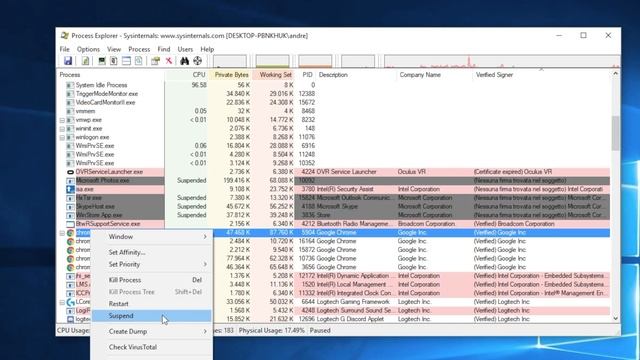Screen dimensions: 640x360
Task: Sort by the CPU column header
Action: click(187, 75)
